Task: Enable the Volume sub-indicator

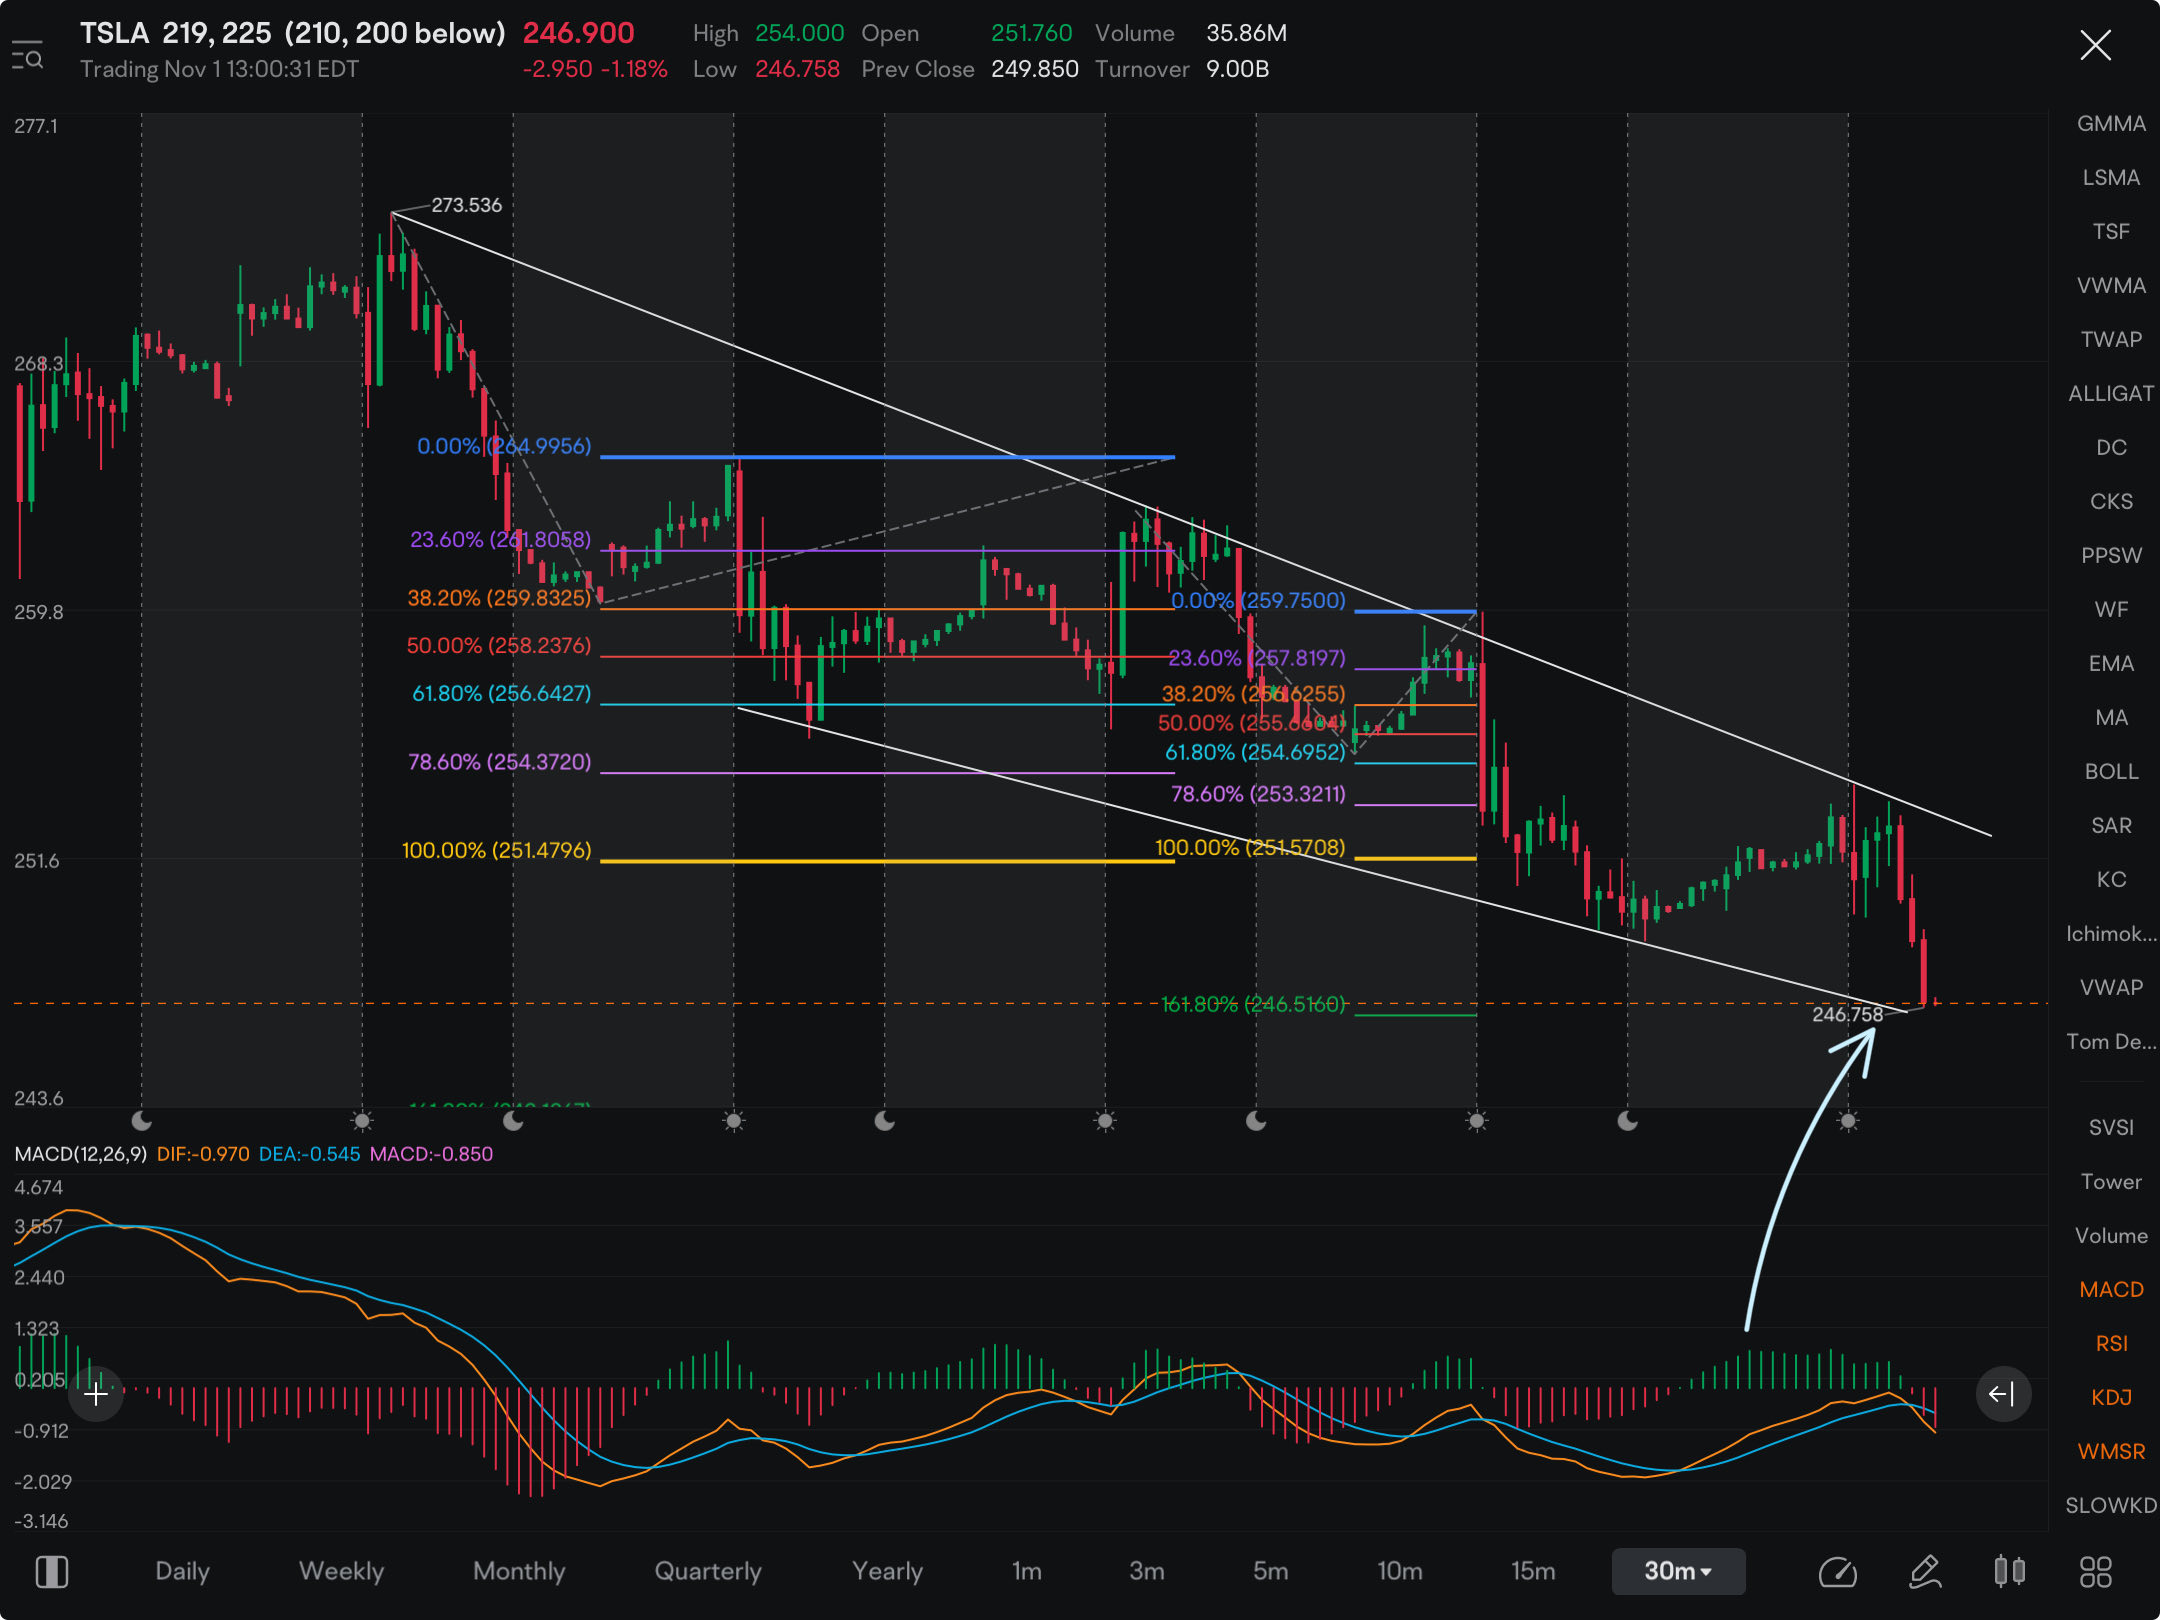Action: coord(2111,1236)
